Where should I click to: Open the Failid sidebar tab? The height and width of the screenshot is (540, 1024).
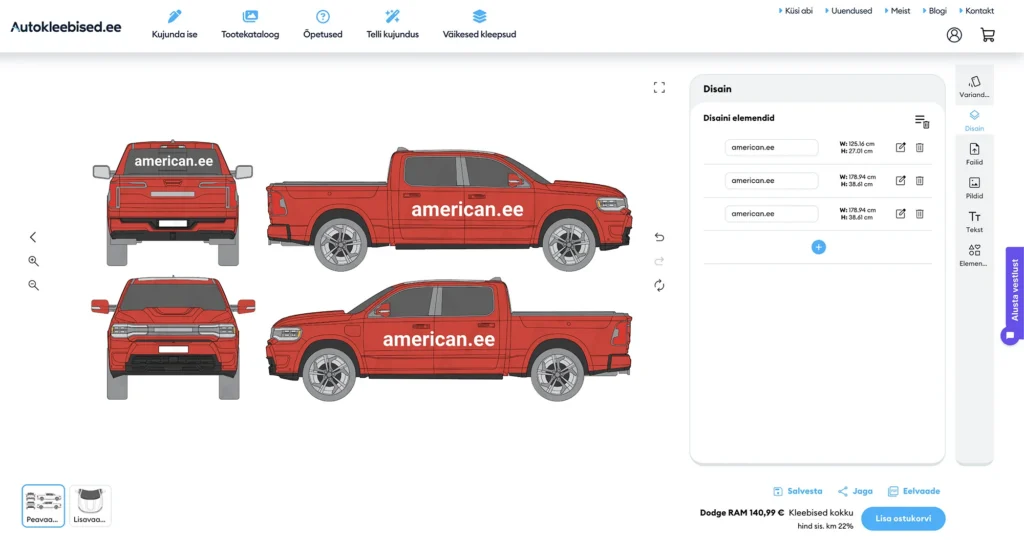974,154
